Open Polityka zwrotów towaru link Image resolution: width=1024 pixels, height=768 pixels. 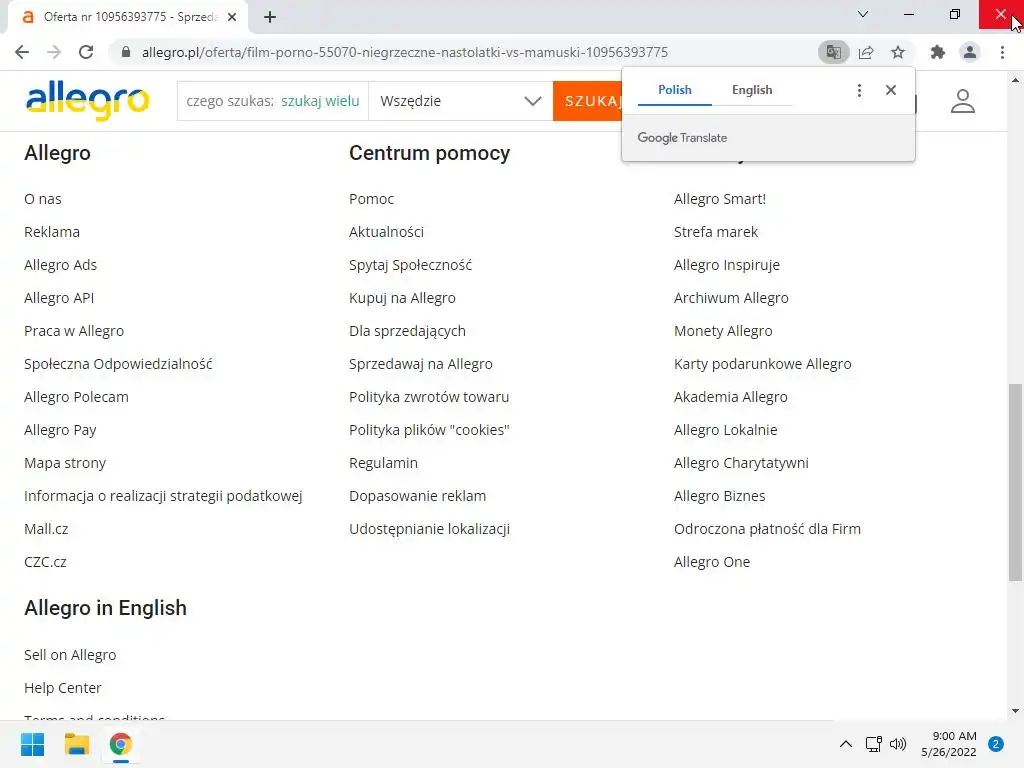429,397
